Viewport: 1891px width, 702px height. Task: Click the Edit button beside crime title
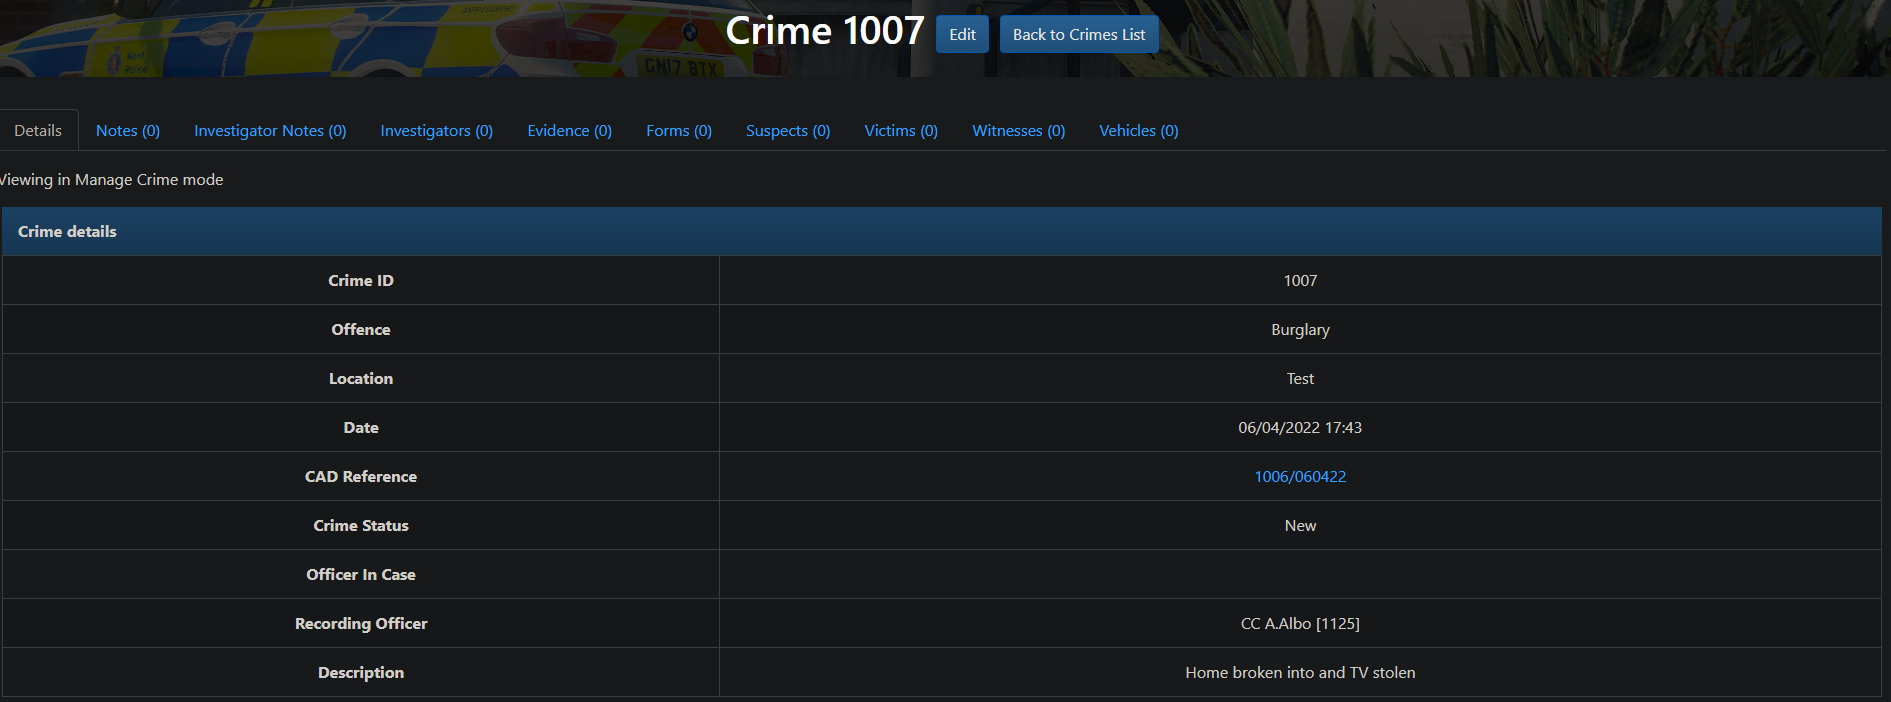962,34
